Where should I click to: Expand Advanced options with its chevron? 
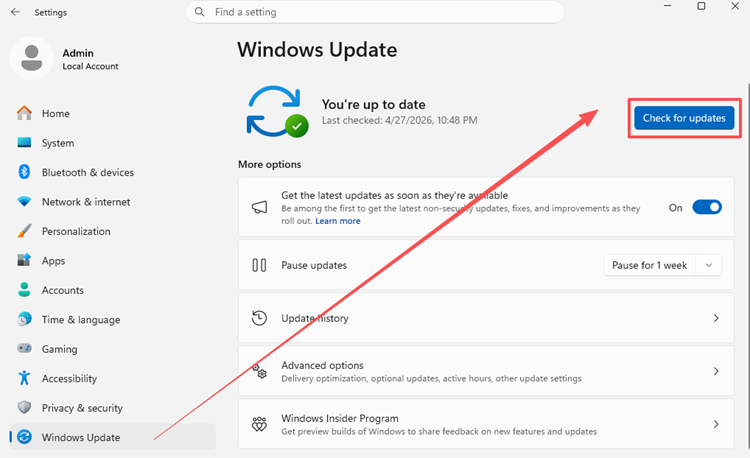click(716, 371)
